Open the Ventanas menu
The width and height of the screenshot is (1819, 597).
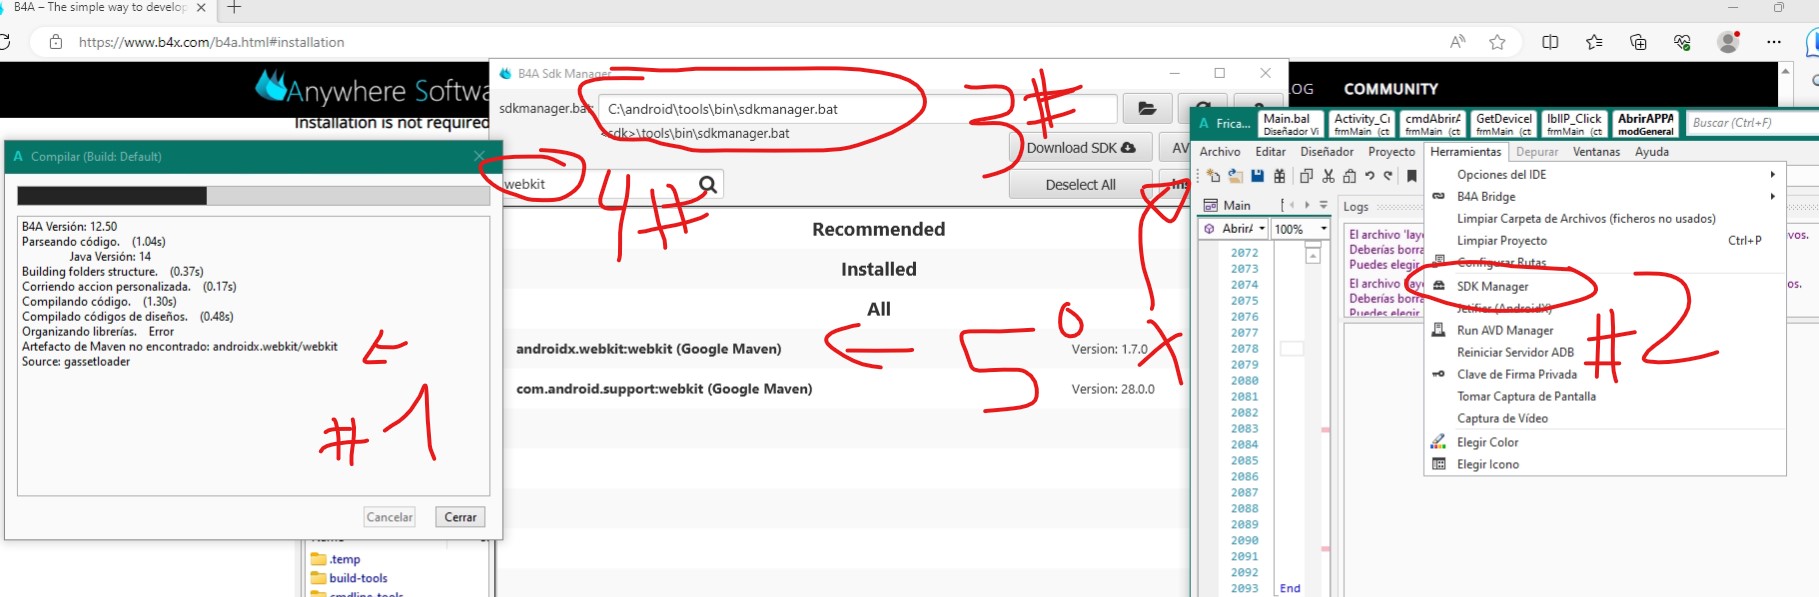click(x=1596, y=152)
